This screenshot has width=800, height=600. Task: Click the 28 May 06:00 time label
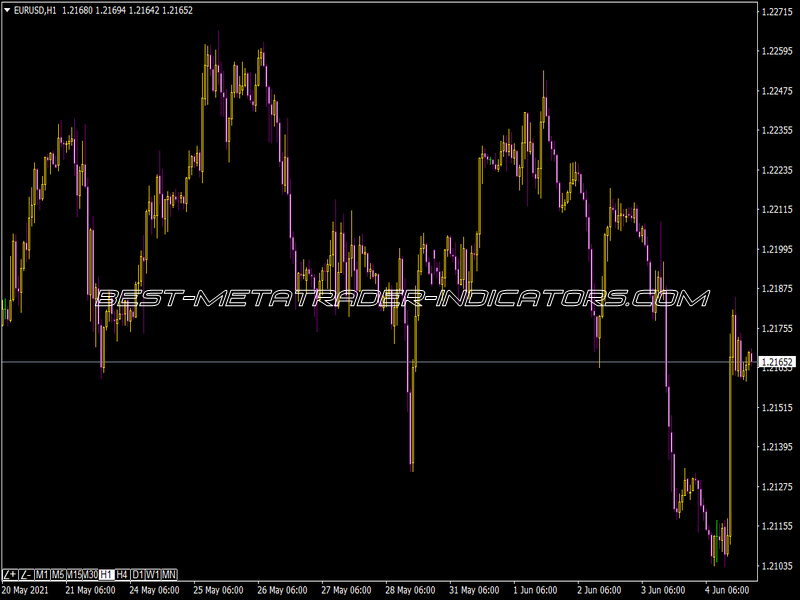tap(410, 590)
